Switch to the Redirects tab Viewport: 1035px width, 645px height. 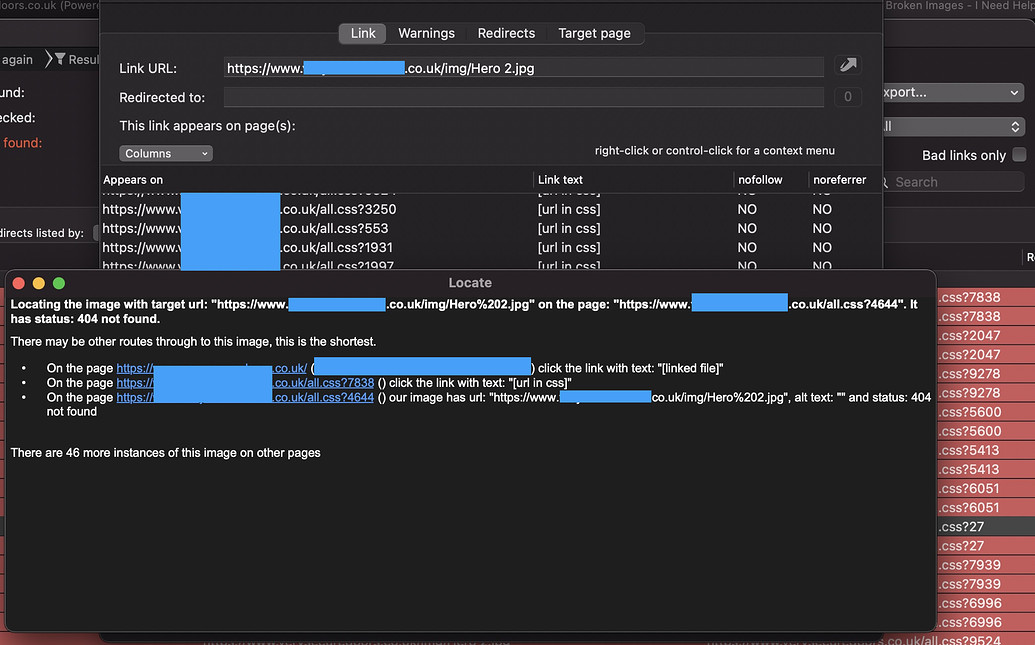coord(506,33)
